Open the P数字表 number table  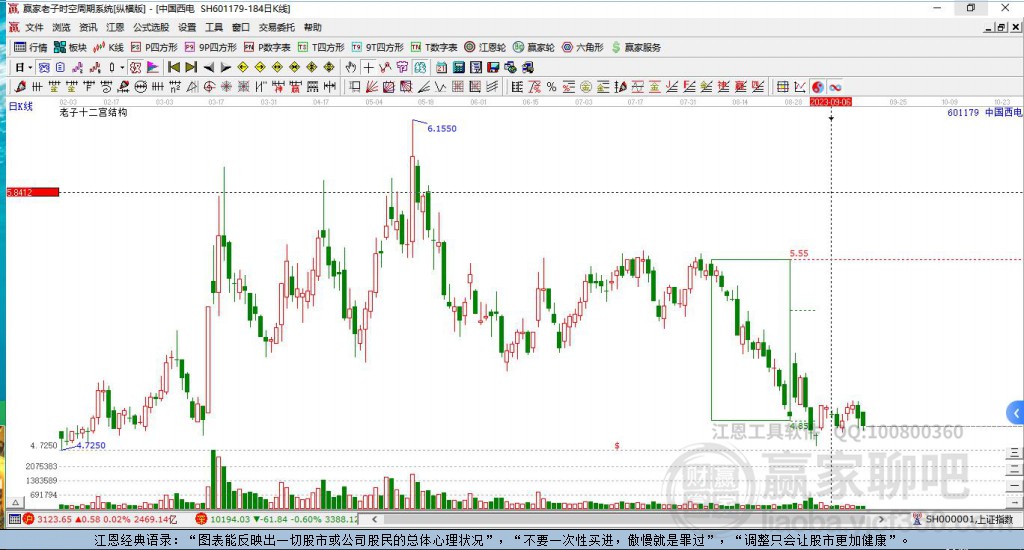pos(267,47)
